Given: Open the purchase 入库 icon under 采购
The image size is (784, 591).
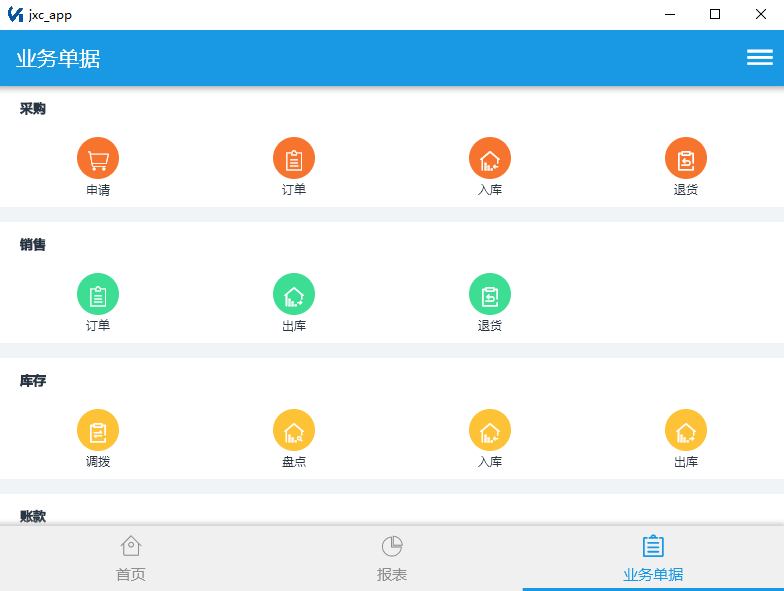Looking at the screenshot, I should tap(490, 158).
